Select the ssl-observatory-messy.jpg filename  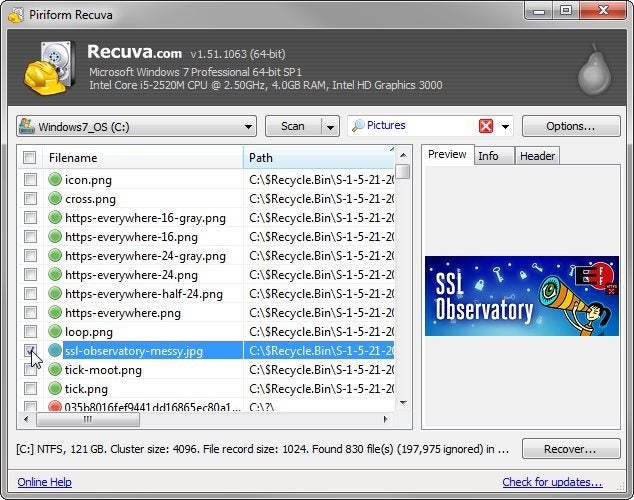134,351
